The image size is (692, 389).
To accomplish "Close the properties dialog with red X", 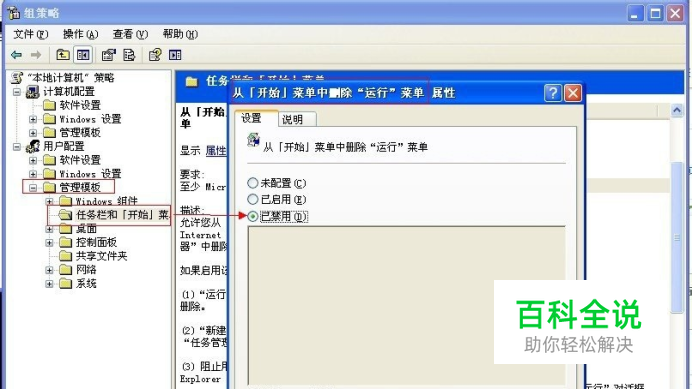I will click(x=573, y=93).
